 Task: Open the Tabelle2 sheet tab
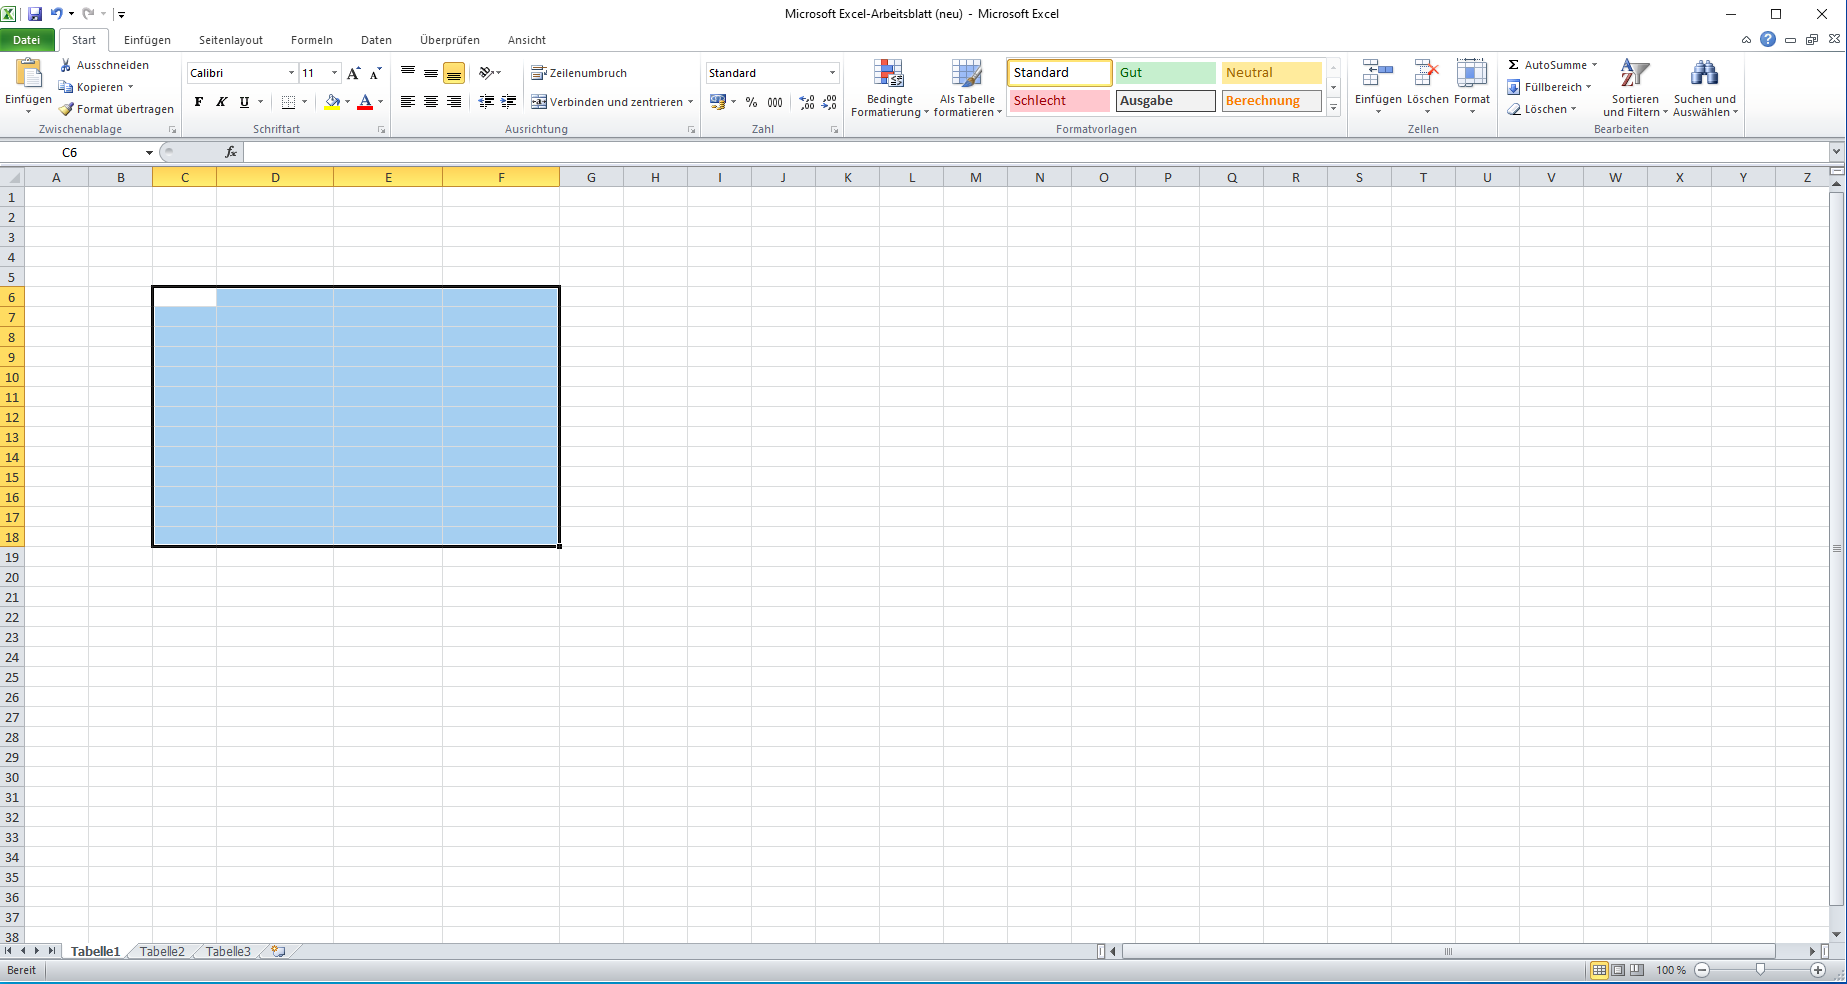[x=162, y=951]
